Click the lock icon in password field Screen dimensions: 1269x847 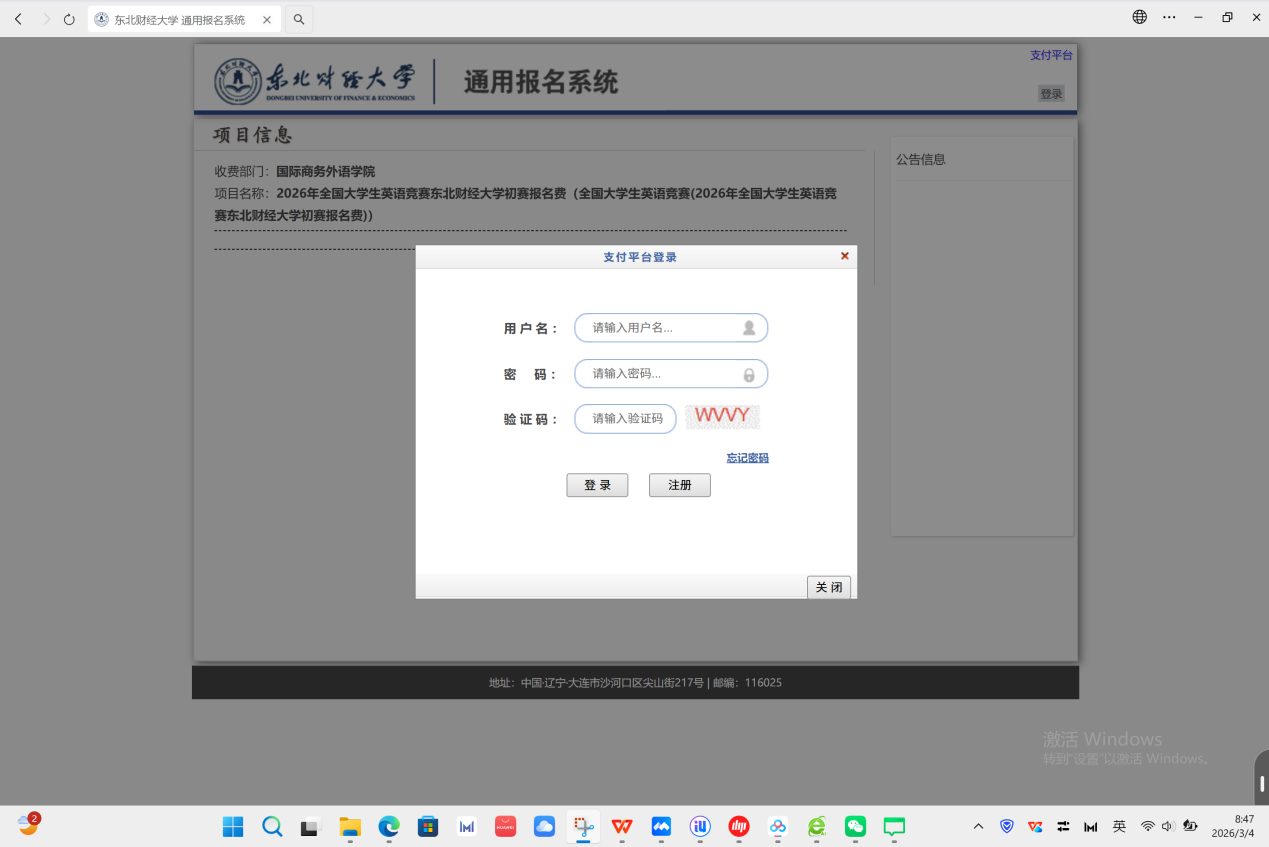click(x=749, y=375)
